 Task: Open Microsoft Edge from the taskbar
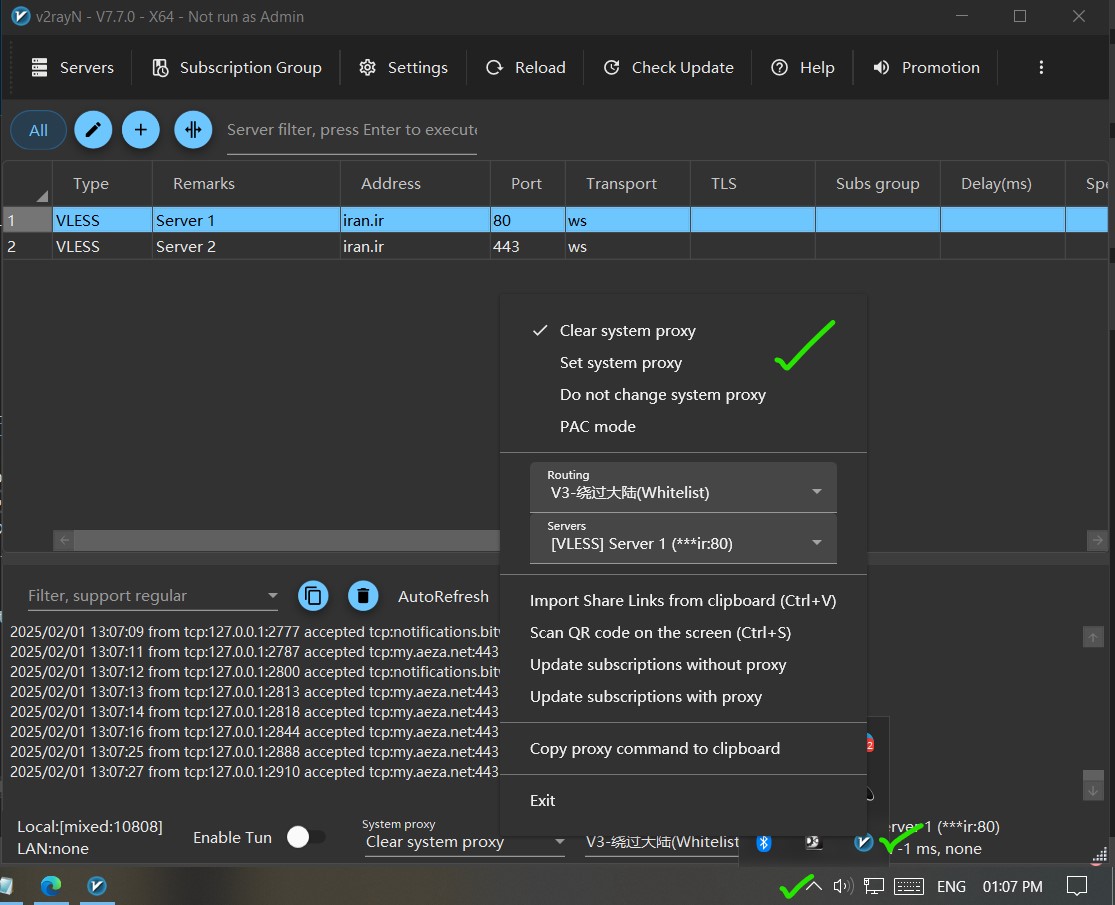click(x=51, y=886)
